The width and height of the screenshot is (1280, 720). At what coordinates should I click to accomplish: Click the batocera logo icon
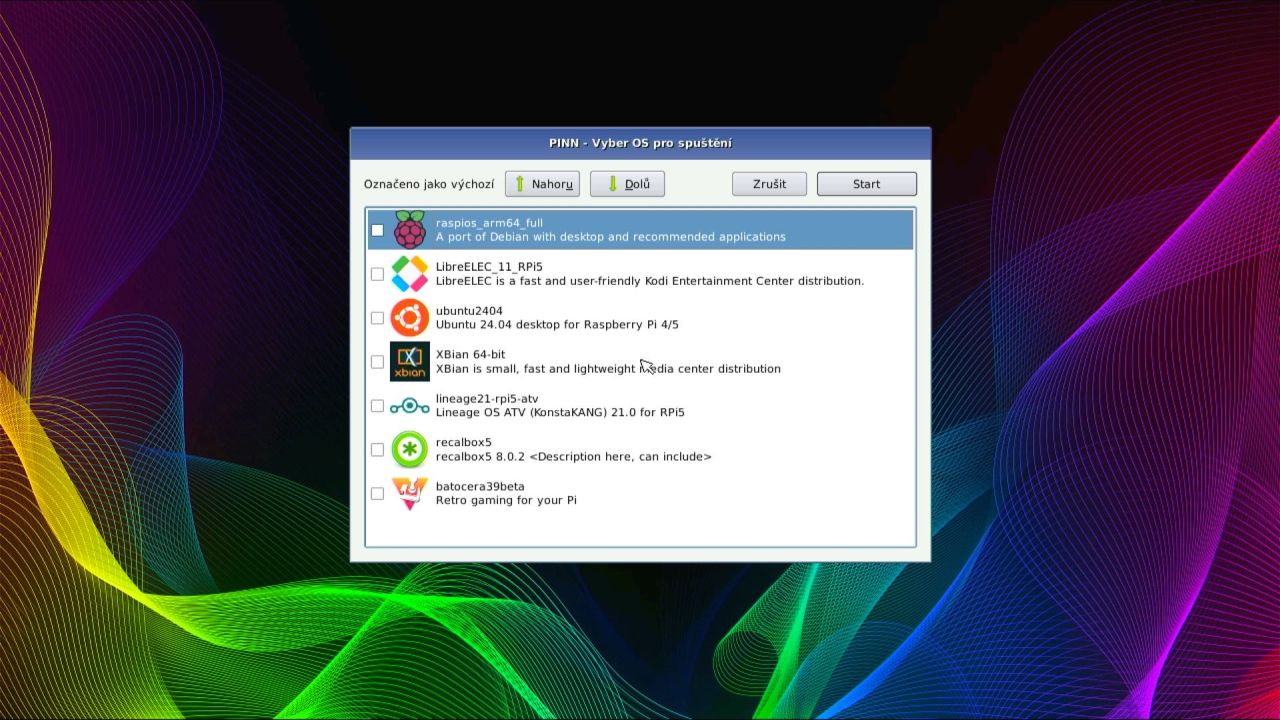coord(409,494)
